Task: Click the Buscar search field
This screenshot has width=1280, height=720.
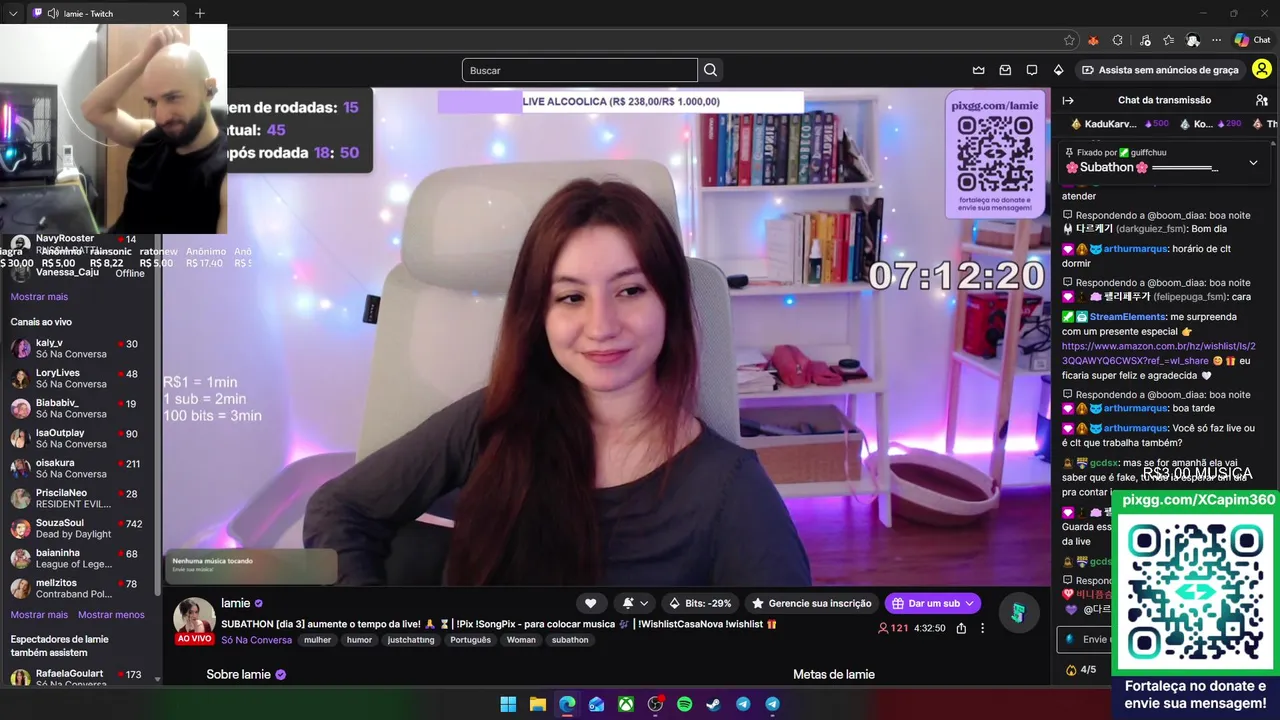Action: [x=580, y=70]
